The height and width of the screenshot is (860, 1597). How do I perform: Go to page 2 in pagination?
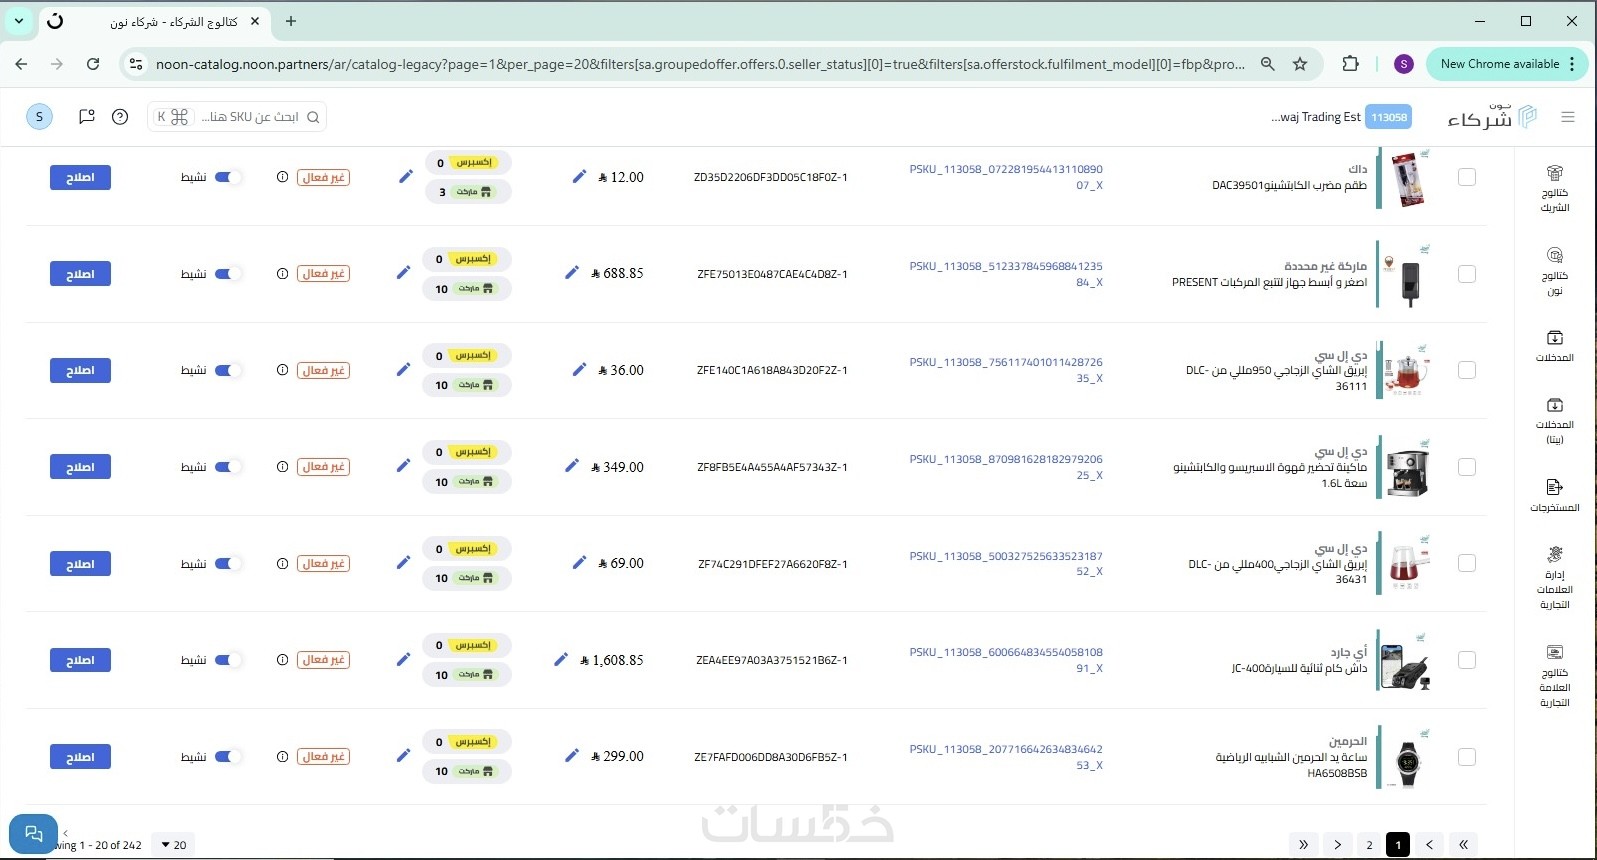coord(1370,845)
